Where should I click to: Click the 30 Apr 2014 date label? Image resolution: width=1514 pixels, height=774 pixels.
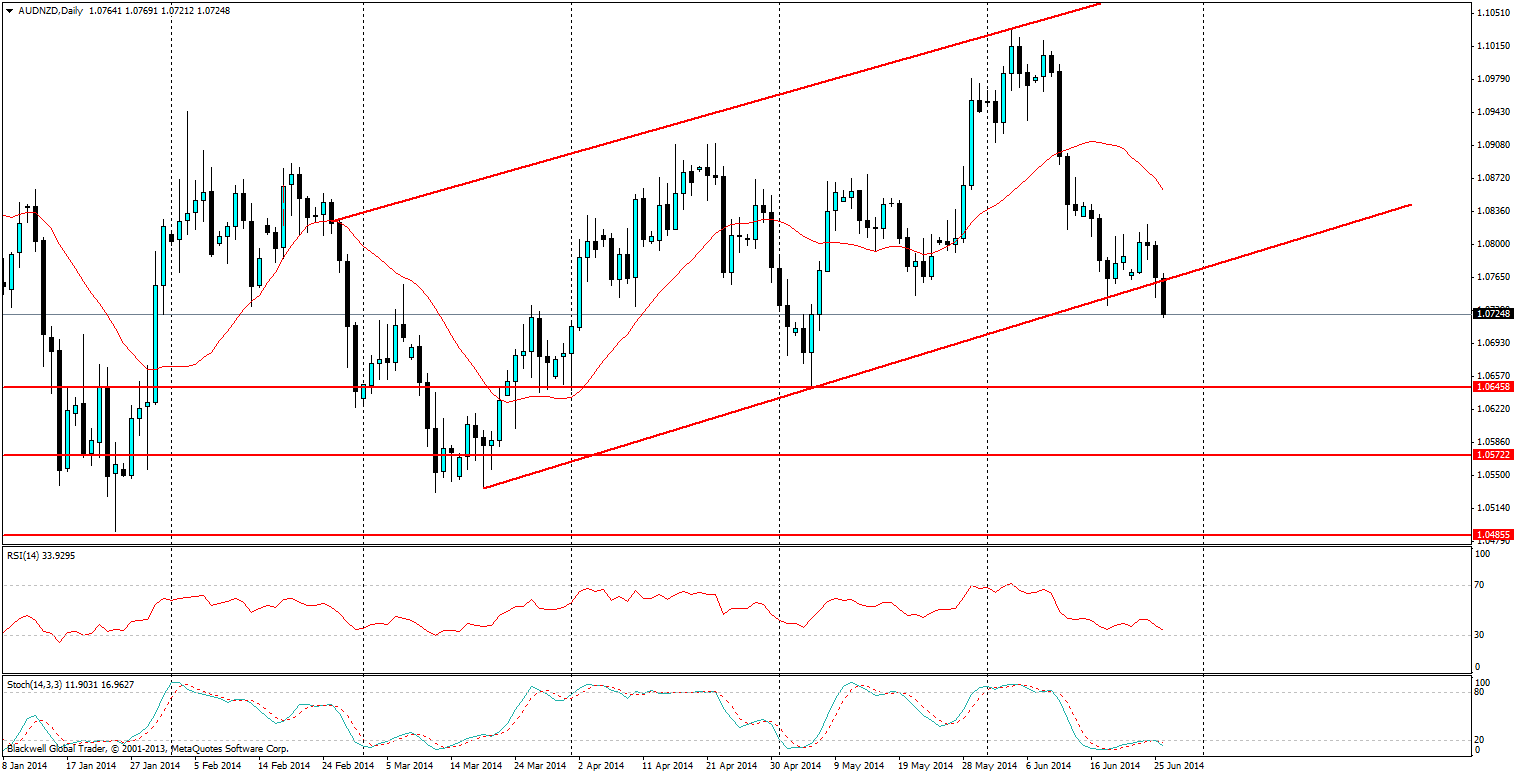[x=796, y=766]
